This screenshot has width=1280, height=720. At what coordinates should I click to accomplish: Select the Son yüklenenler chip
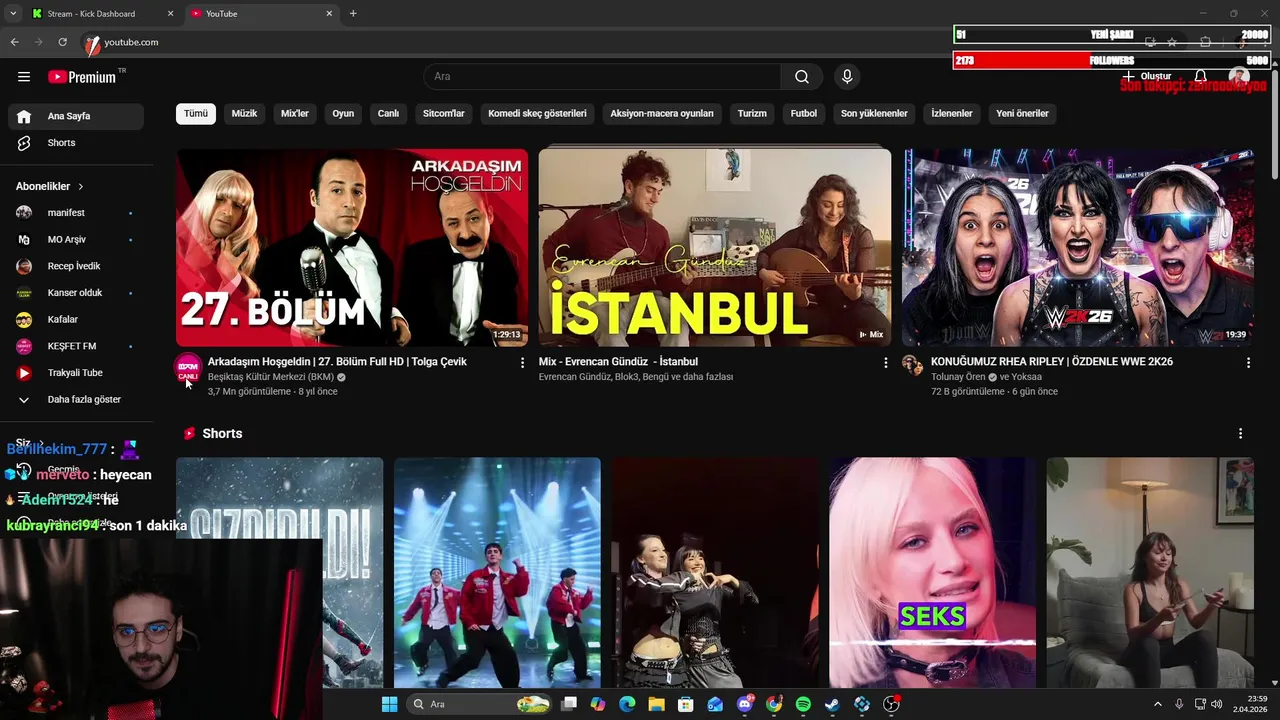[874, 114]
